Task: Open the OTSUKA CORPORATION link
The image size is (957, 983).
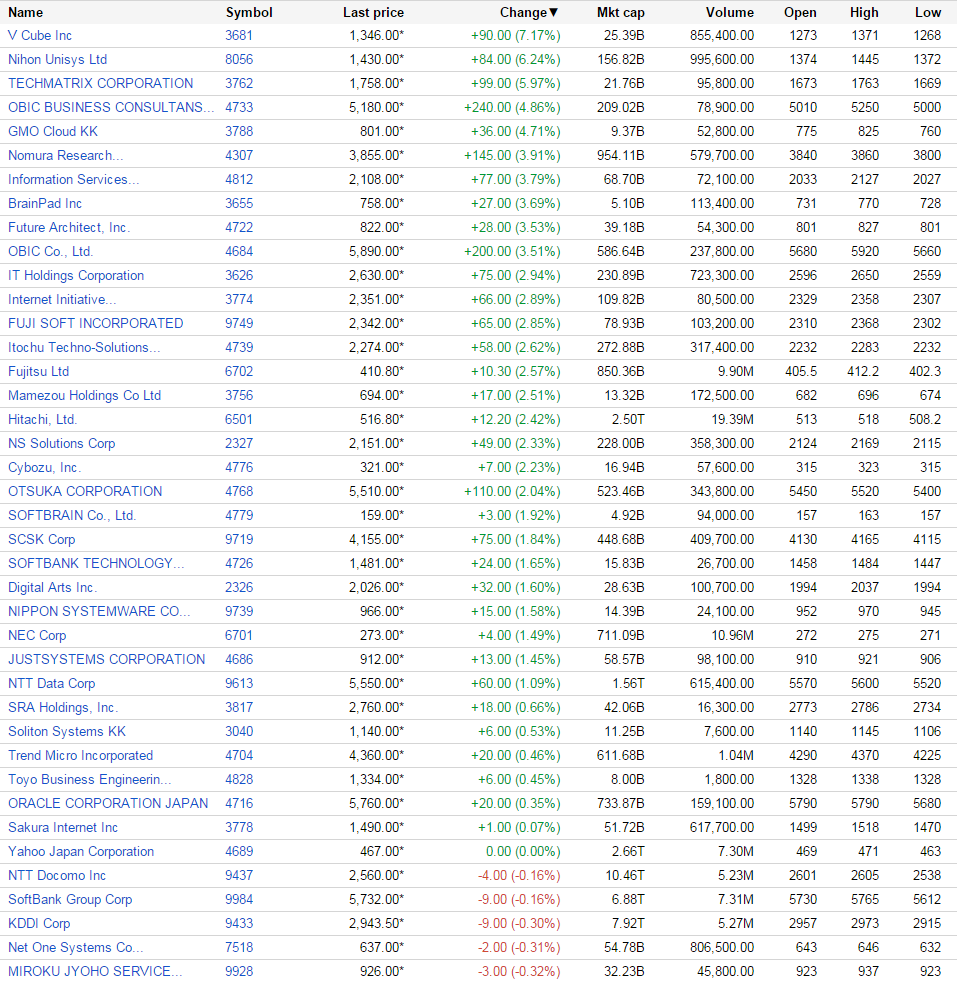Action: [x=85, y=492]
